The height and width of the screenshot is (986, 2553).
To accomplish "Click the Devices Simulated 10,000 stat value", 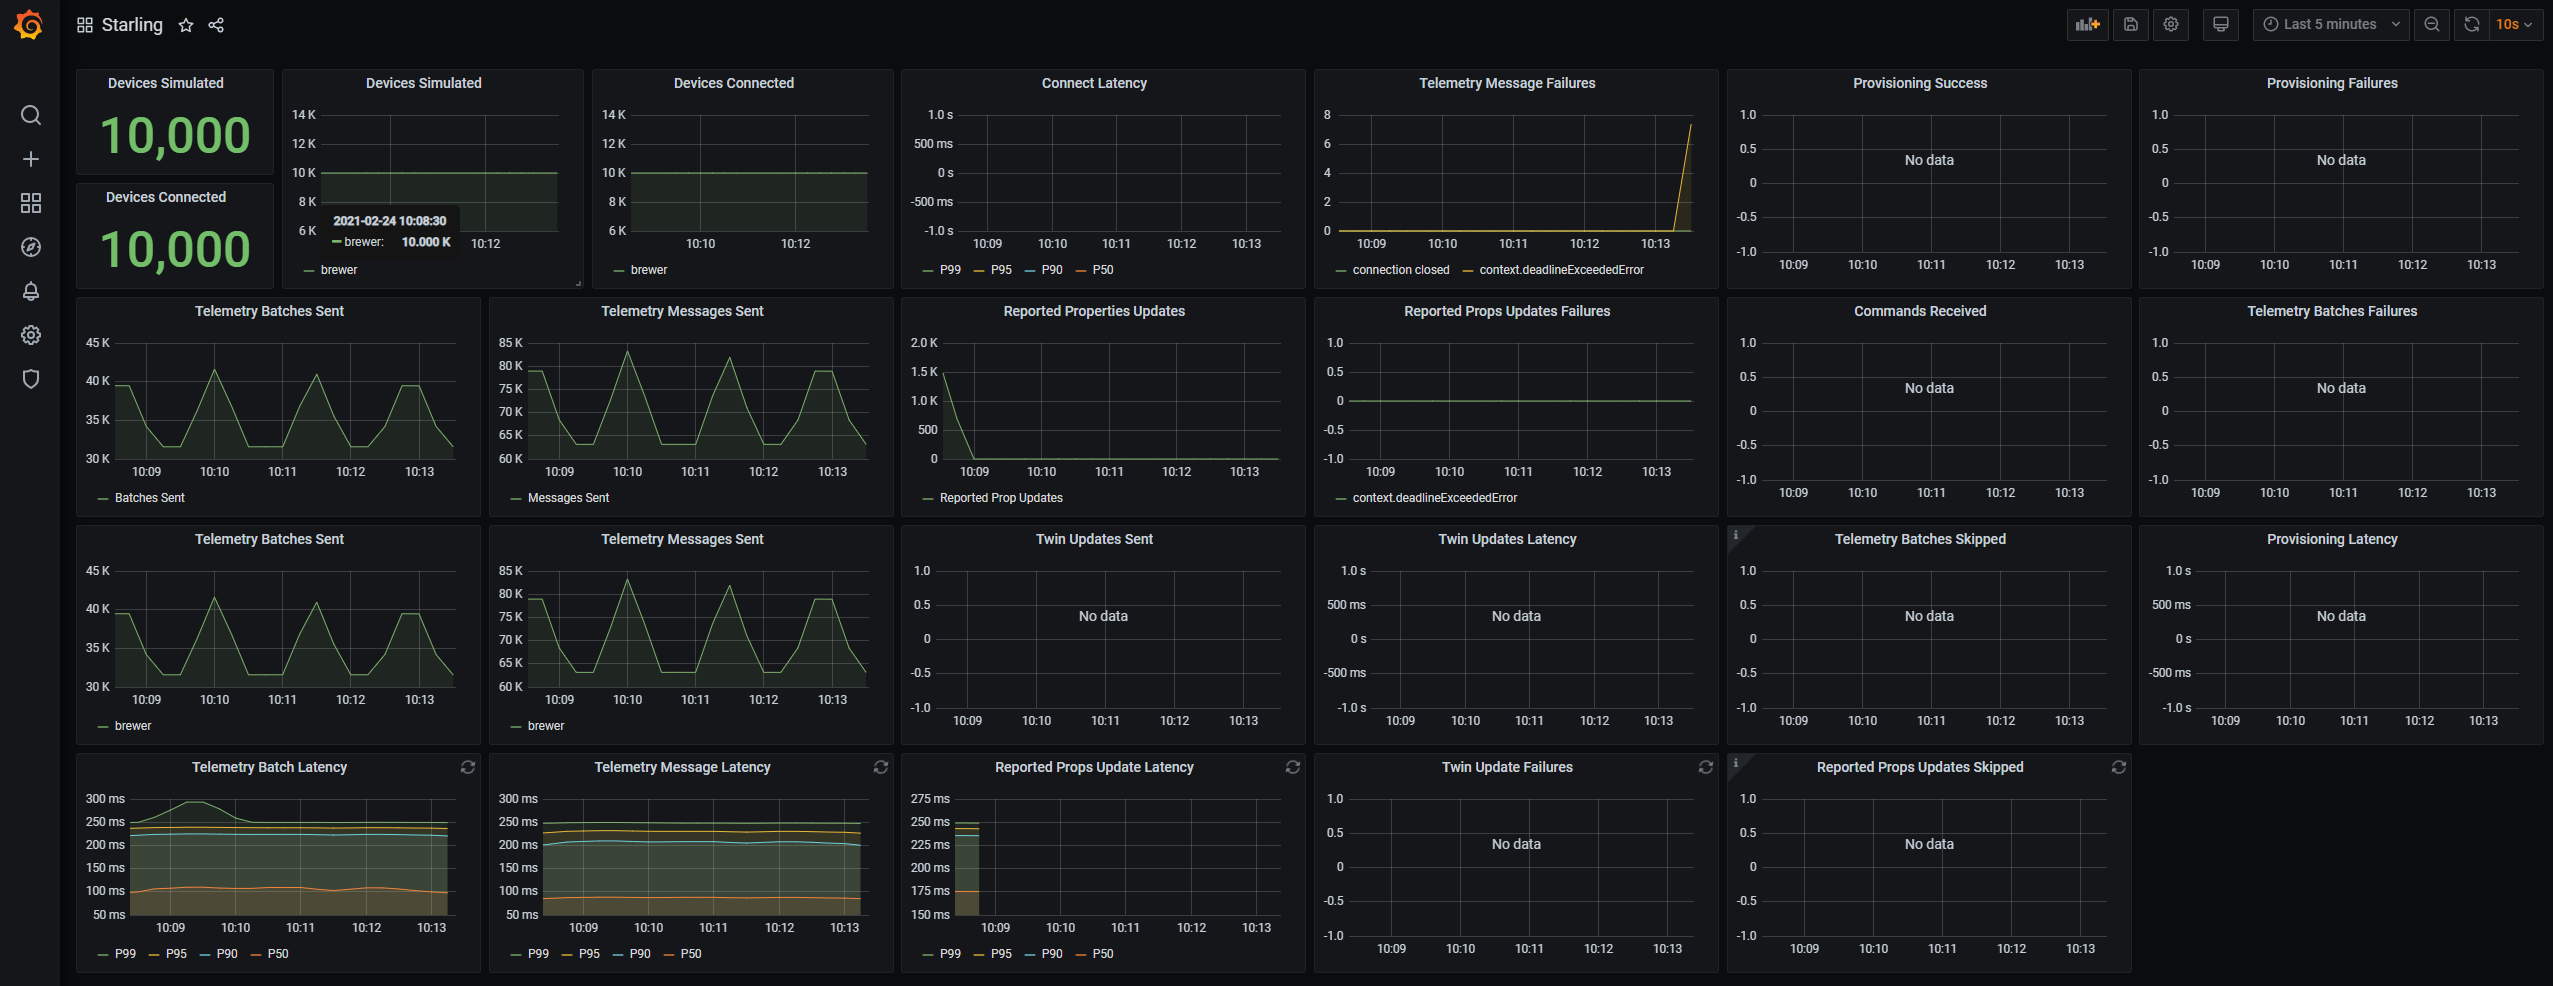I will point(175,135).
